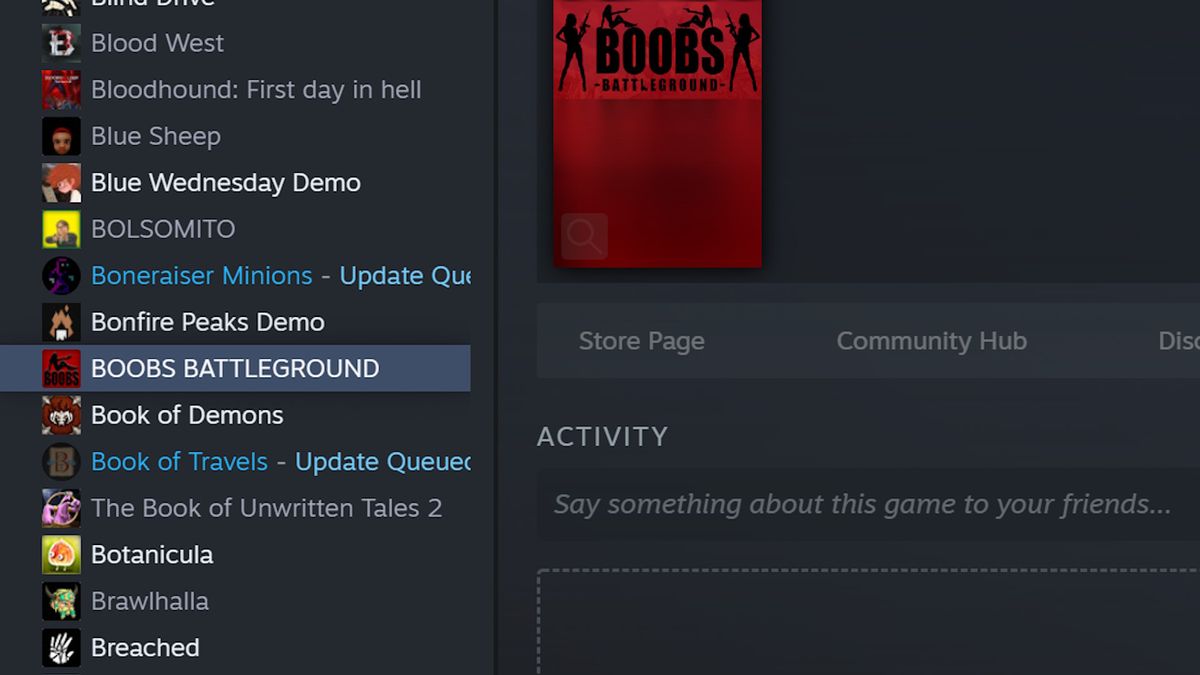Click the Boneraiser Minions game icon
Viewport: 1200px width, 675px height.
click(61, 276)
